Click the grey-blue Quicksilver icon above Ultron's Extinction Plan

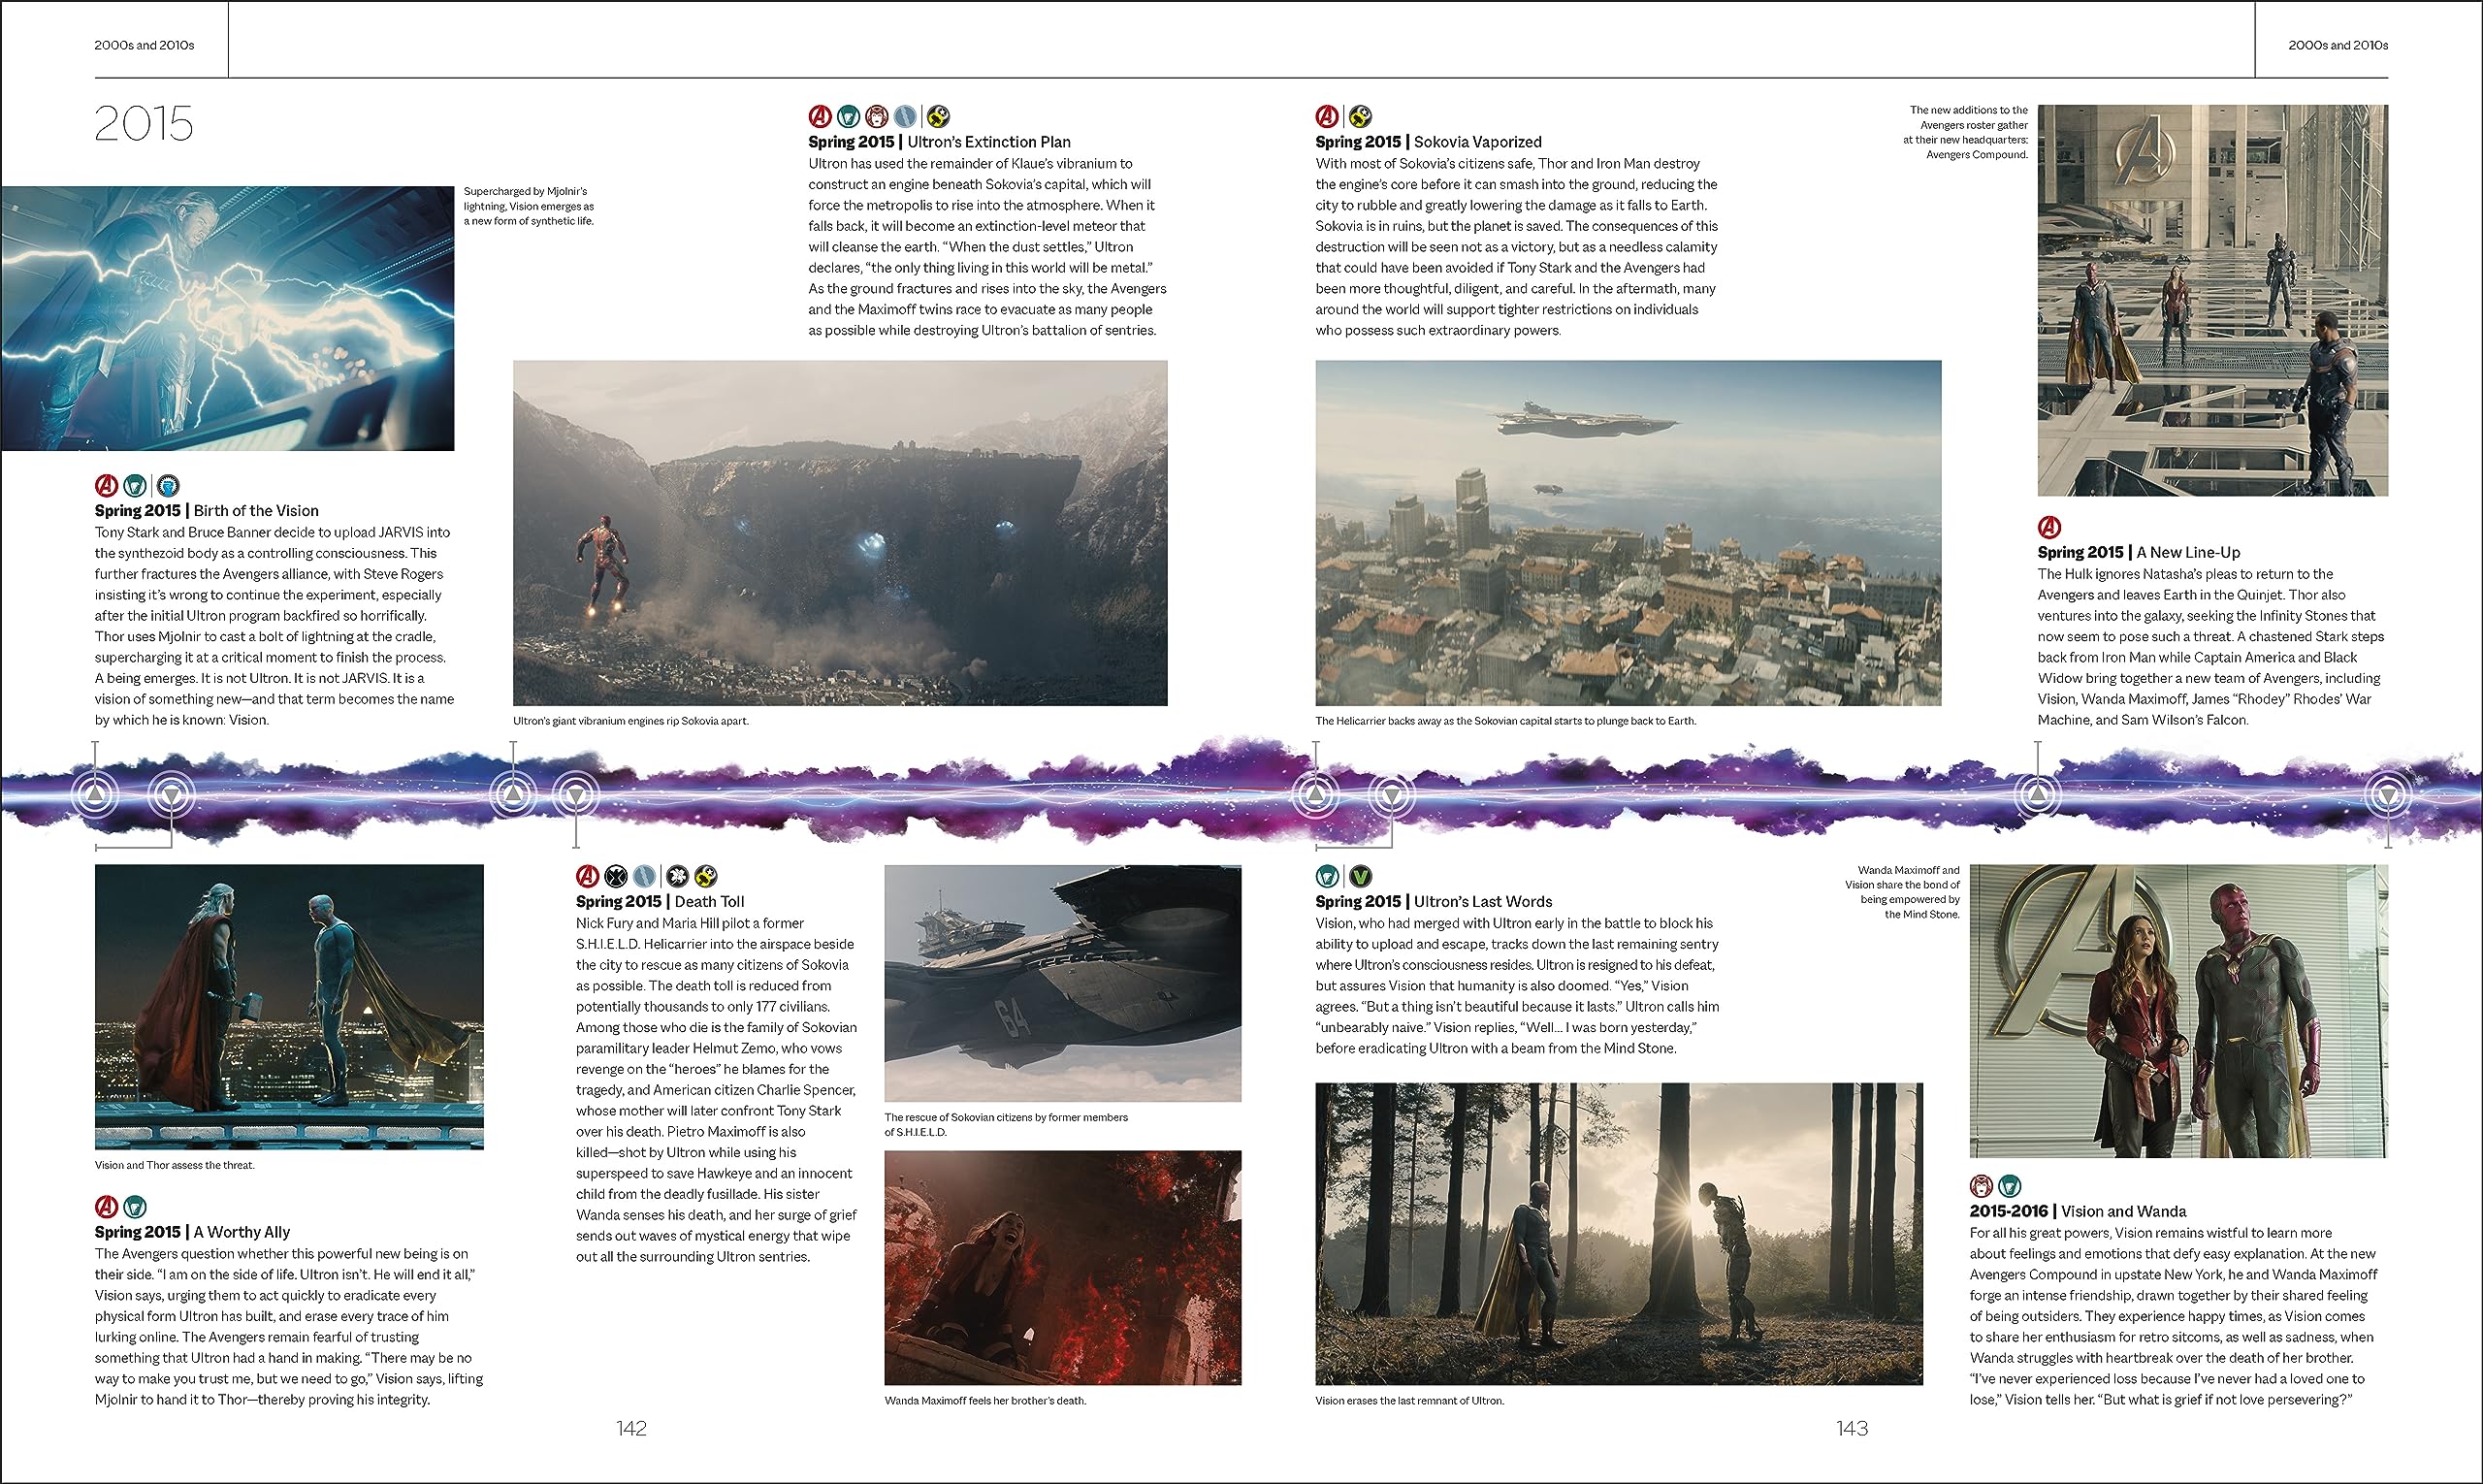click(905, 117)
